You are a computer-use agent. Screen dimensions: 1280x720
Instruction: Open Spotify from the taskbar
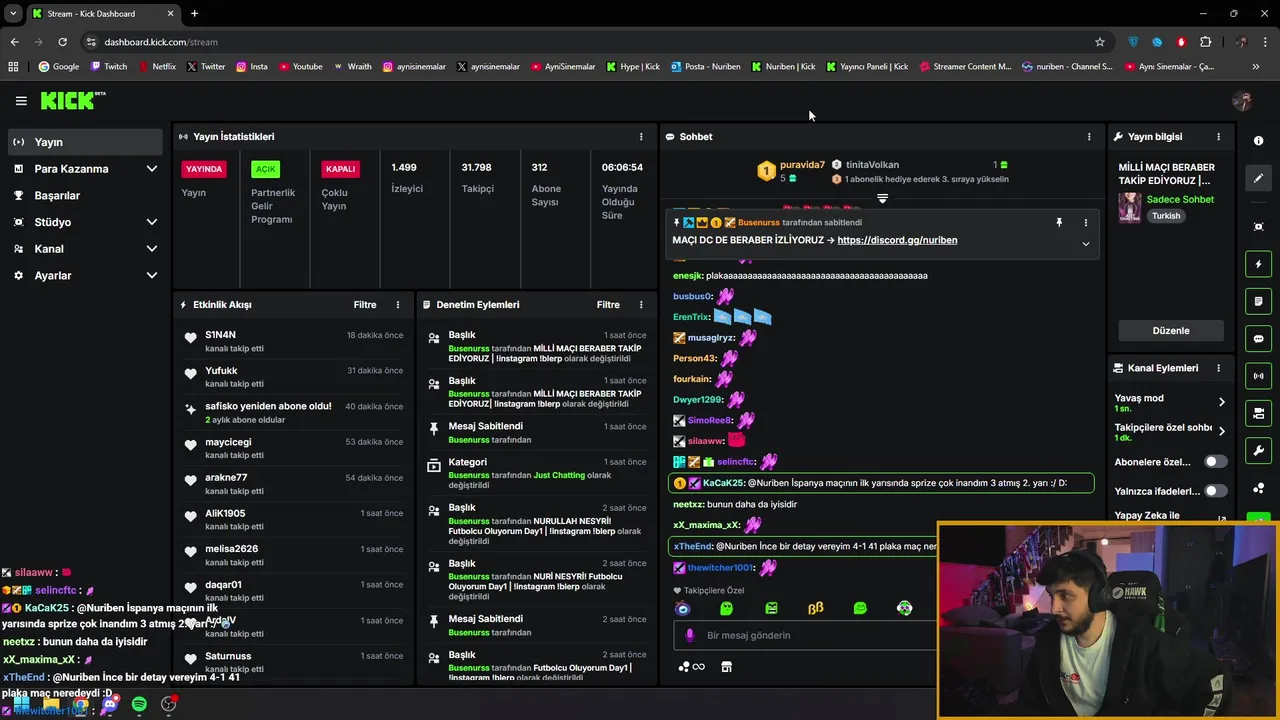pyautogui.click(x=139, y=705)
